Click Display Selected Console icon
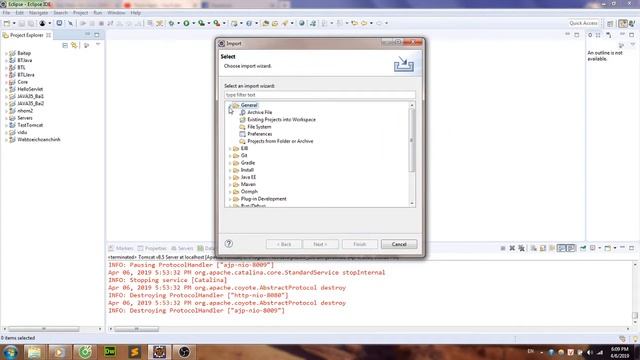The image size is (640, 360). tap(593, 248)
